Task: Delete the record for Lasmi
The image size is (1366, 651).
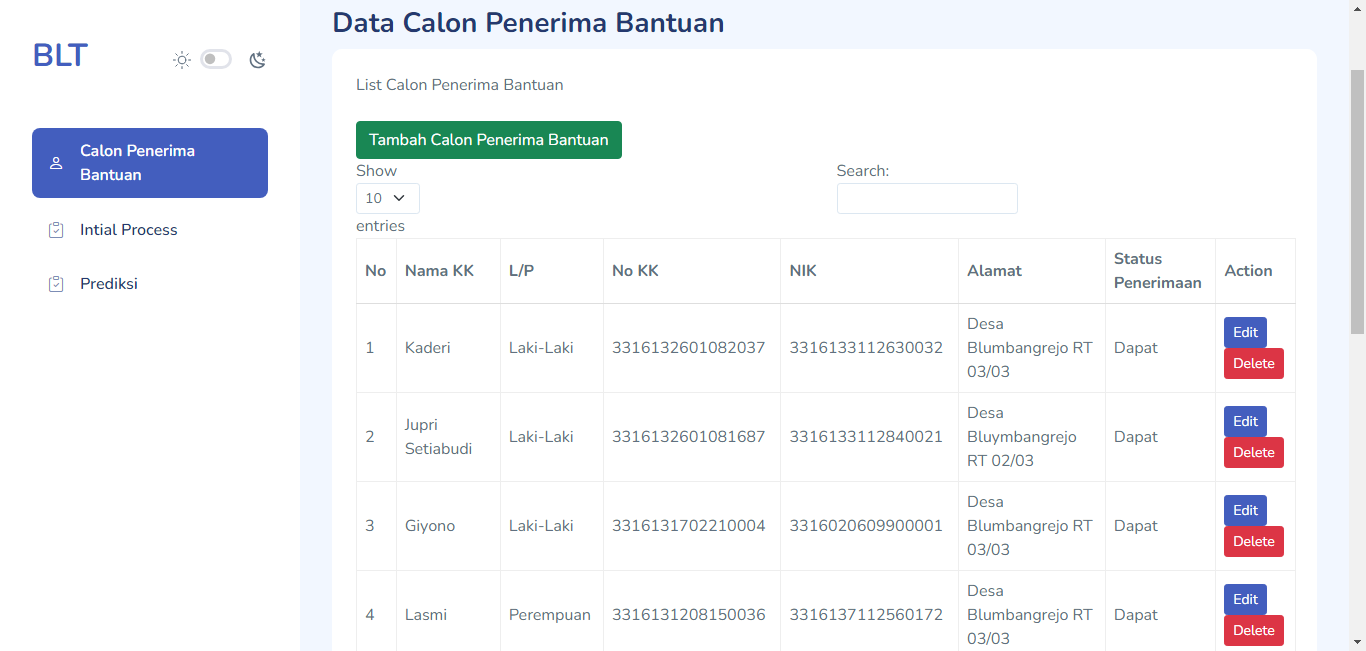Action: [x=1253, y=630]
